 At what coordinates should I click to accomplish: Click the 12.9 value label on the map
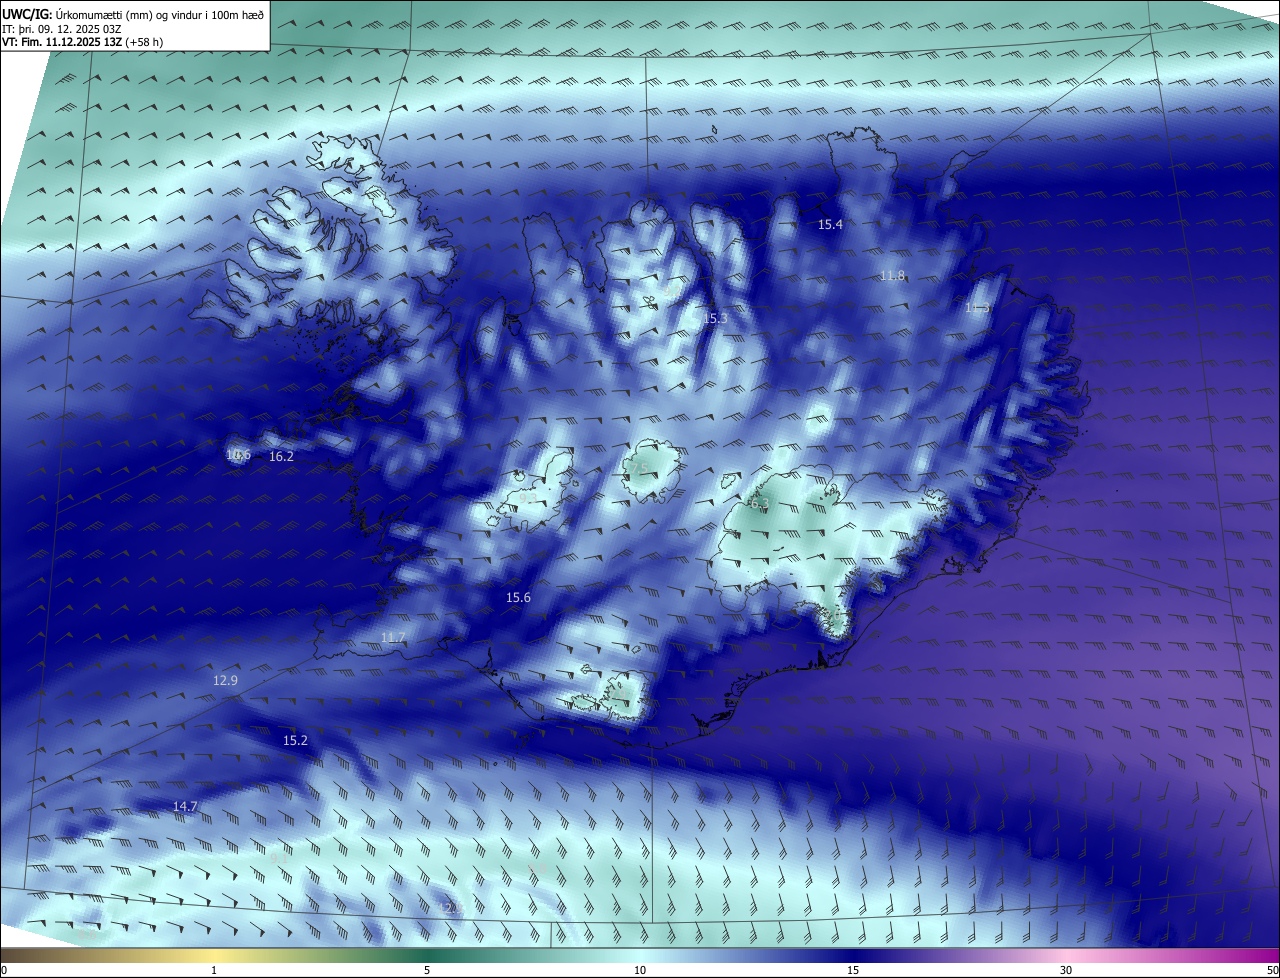[225, 681]
